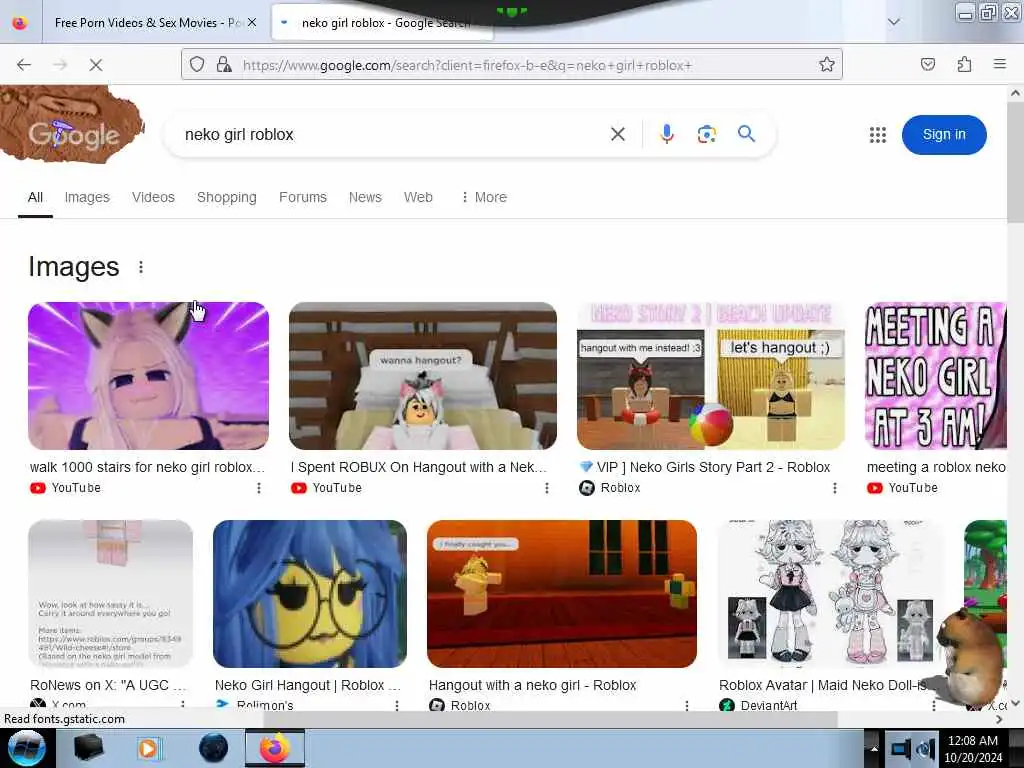Open the options menu for the I Spent ROBUX result
The width and height of the screenshot is (1024, 768).
pyautogui.click(x=547, y=488)
